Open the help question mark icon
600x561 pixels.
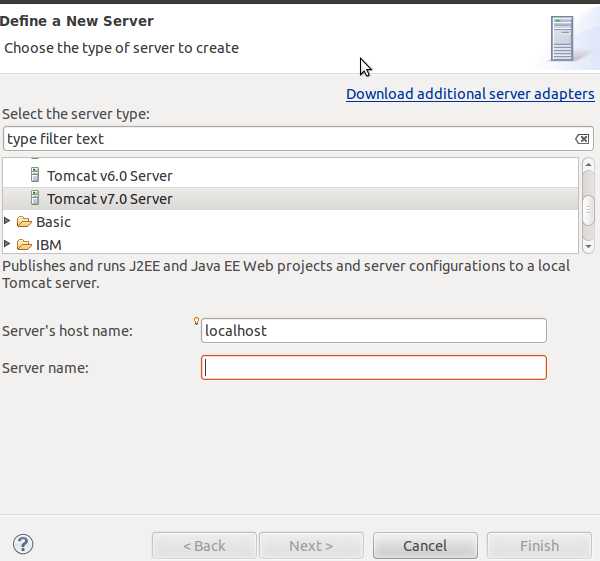23,544
